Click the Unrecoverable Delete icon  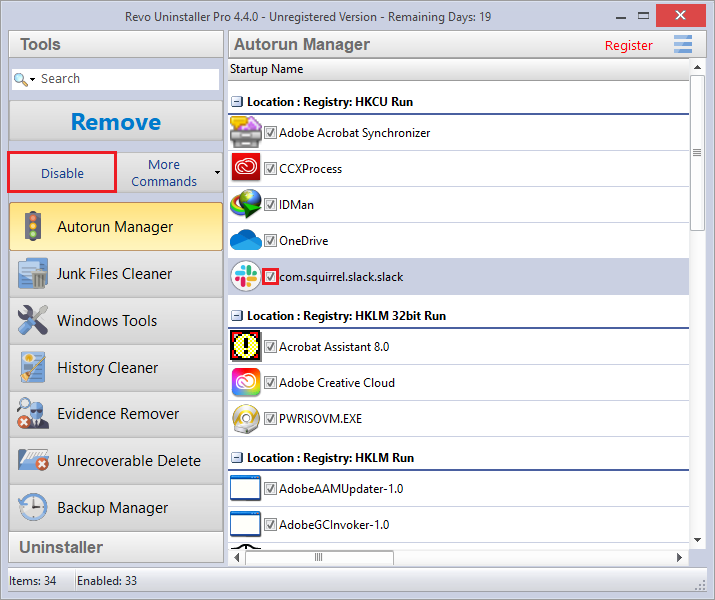[33, 460]
